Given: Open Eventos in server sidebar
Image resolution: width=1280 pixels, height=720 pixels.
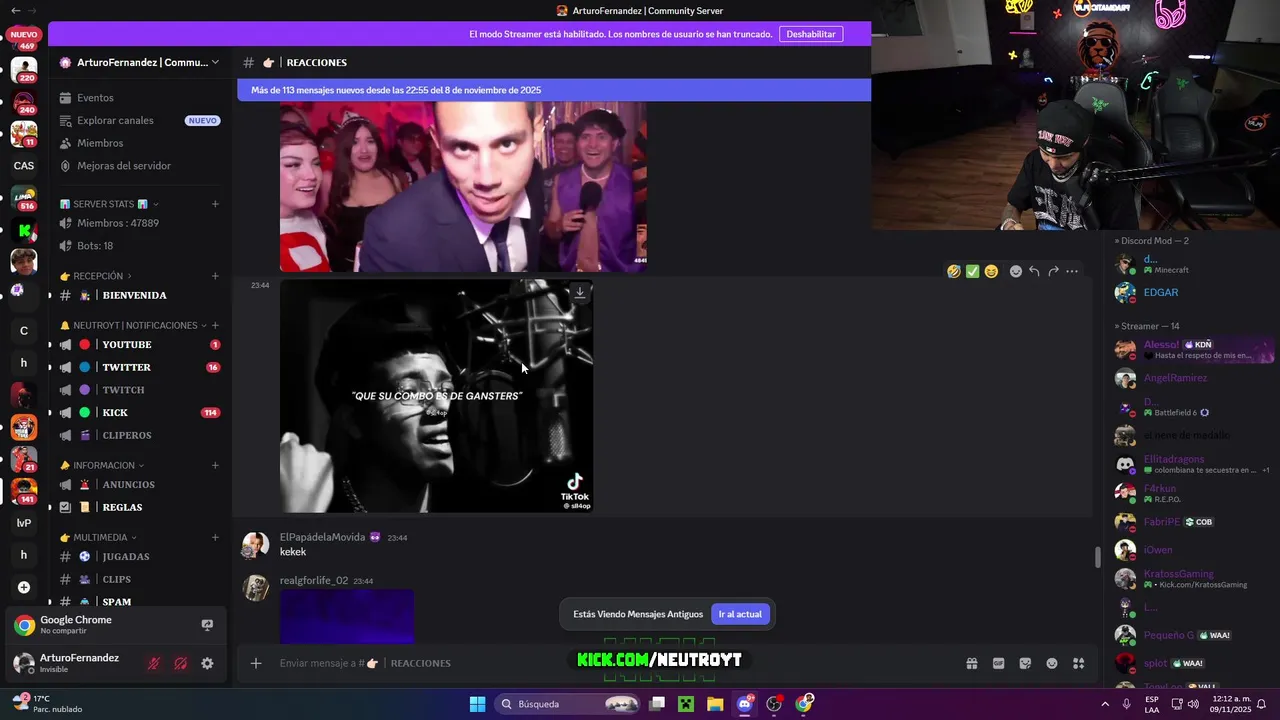Looking at the screenshot, I should point(140,98).
